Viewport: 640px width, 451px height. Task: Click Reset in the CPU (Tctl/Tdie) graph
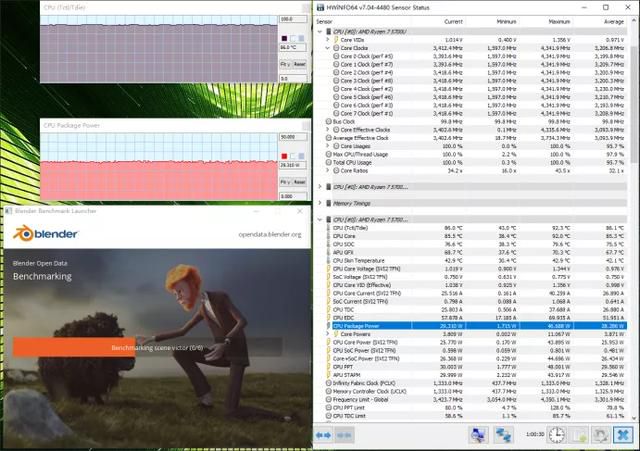coord(300,64)
